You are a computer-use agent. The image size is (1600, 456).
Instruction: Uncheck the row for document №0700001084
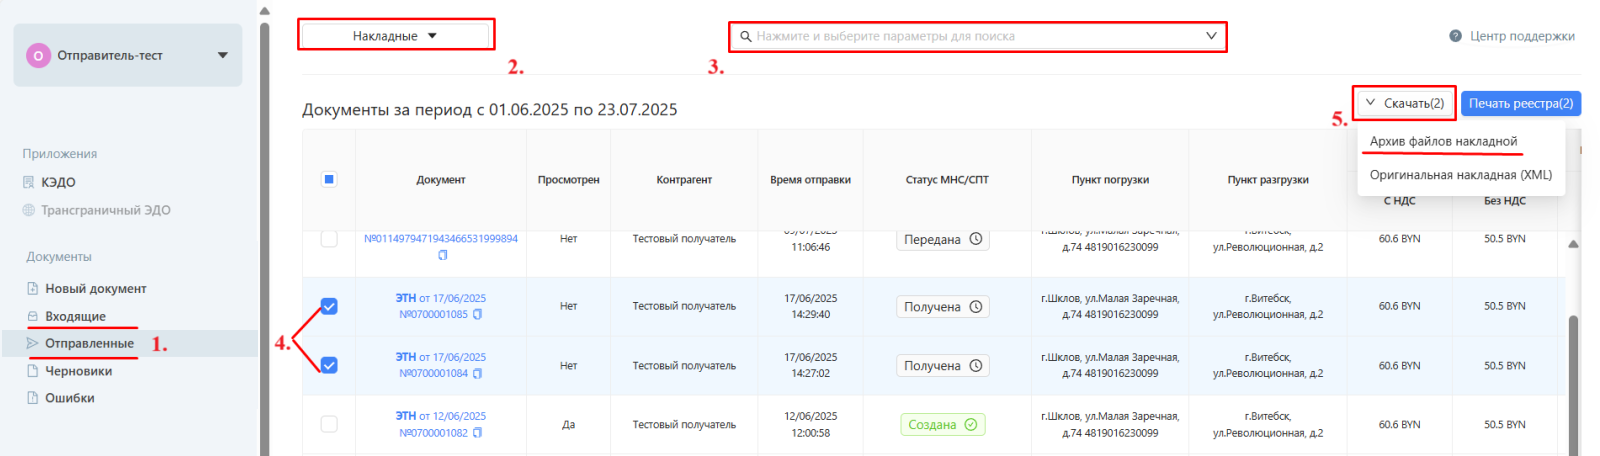pyautogui.click(x=329, y=365)
